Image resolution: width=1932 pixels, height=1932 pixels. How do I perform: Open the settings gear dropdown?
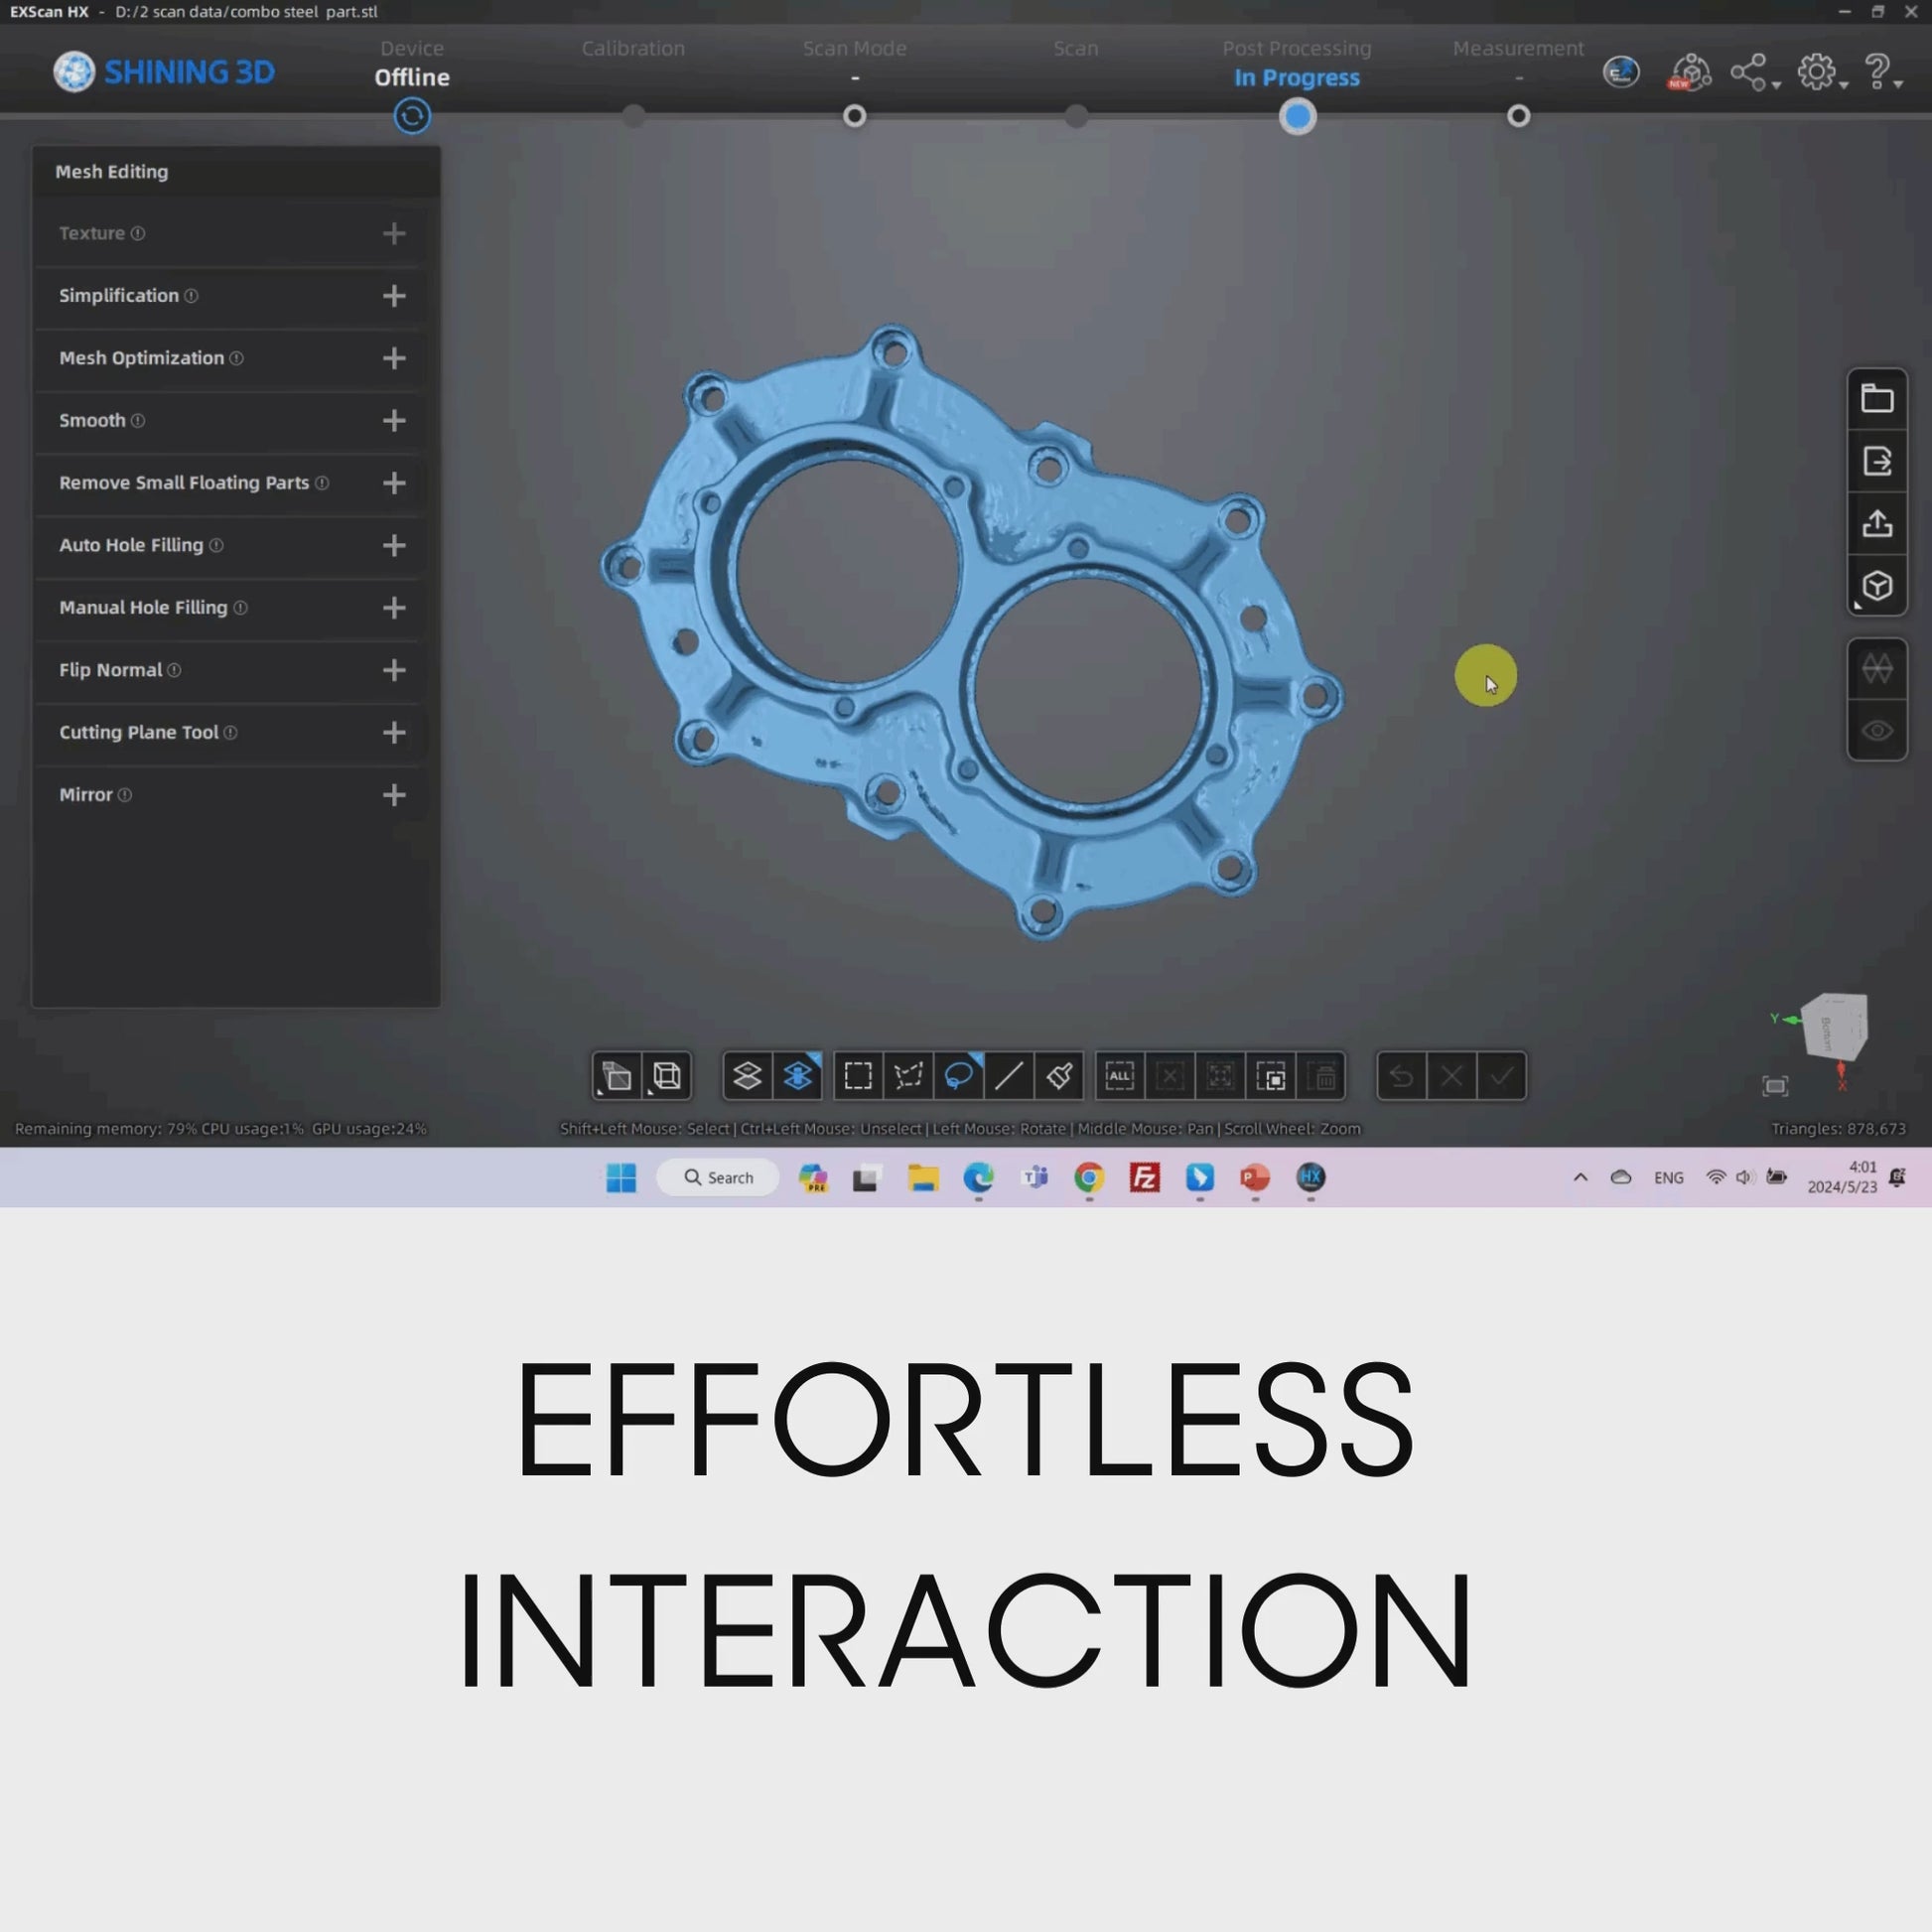click(x=1820, y=73)
